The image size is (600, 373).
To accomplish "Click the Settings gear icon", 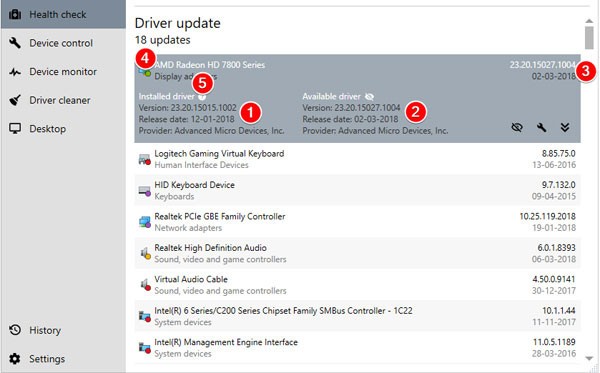I will (15, 358).
